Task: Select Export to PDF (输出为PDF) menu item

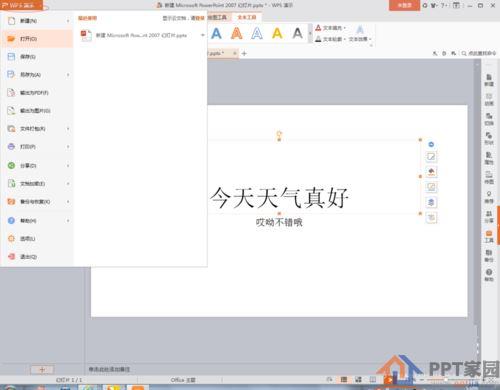Action: point(37,93)
